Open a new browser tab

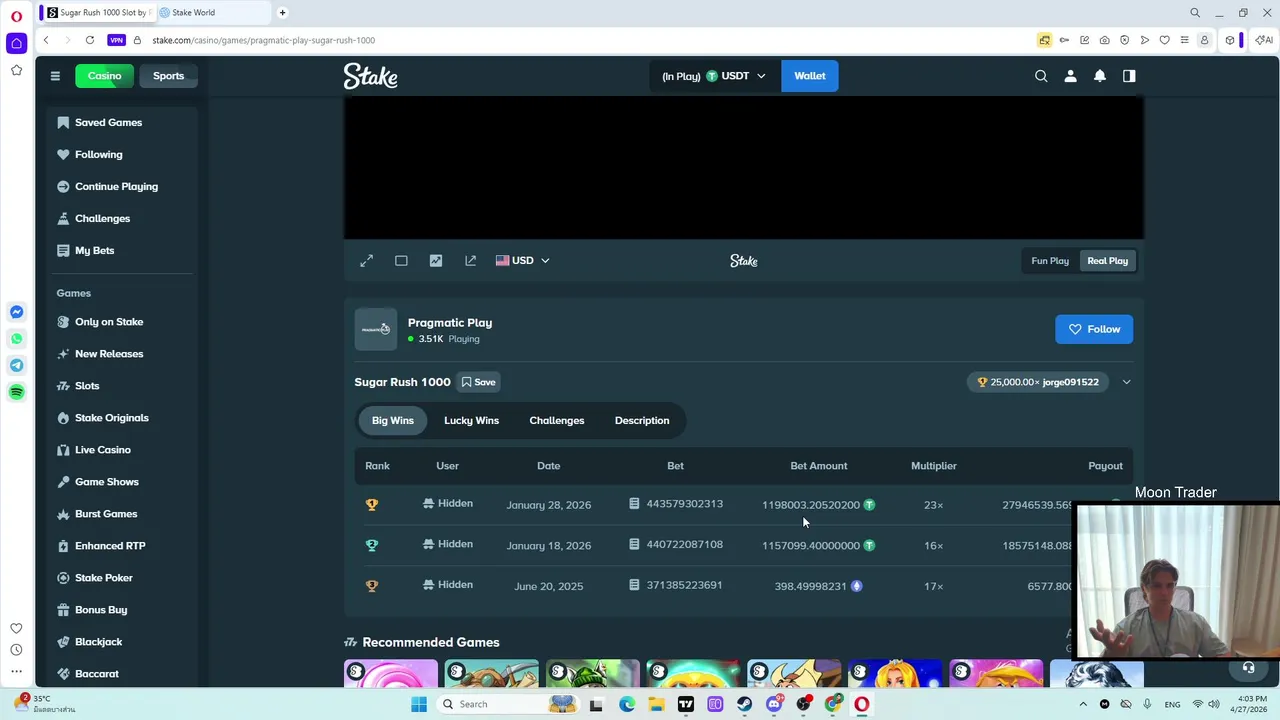click(282, 13)
